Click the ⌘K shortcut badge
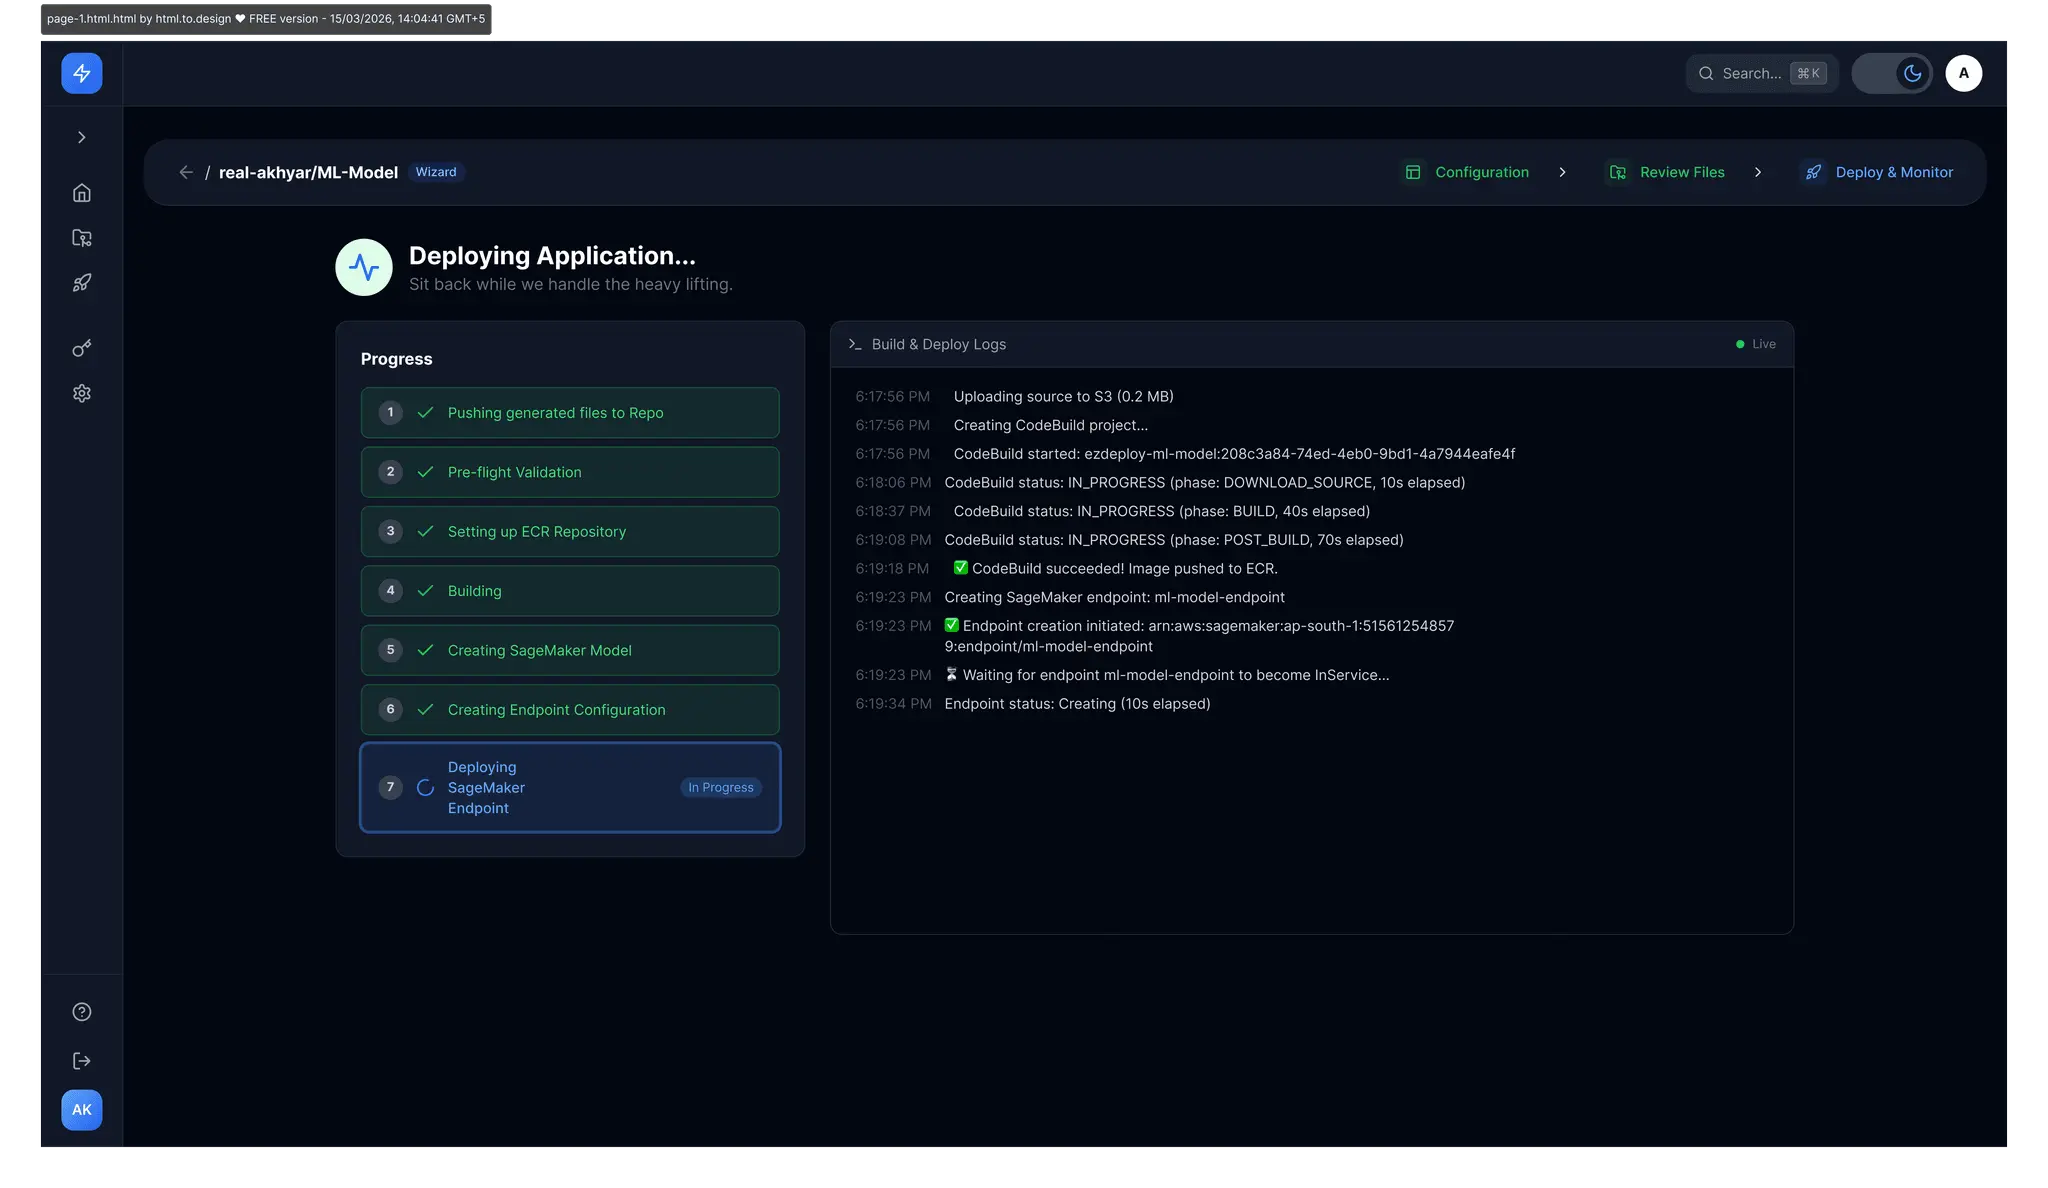Viewport: 2048px width, 1188px height. (x=1808, y=73)
